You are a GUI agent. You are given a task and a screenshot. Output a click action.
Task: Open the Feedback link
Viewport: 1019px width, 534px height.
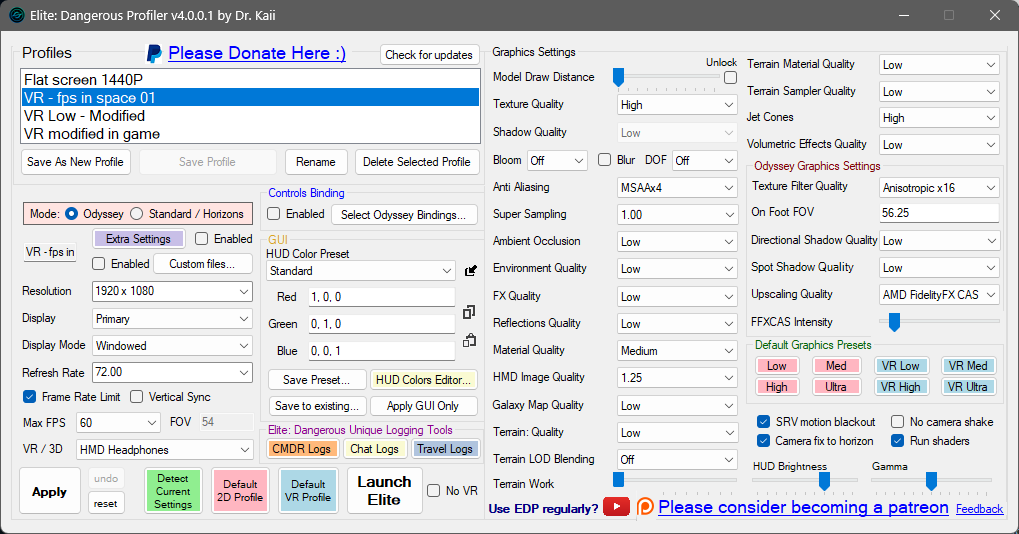coord(979,509)
